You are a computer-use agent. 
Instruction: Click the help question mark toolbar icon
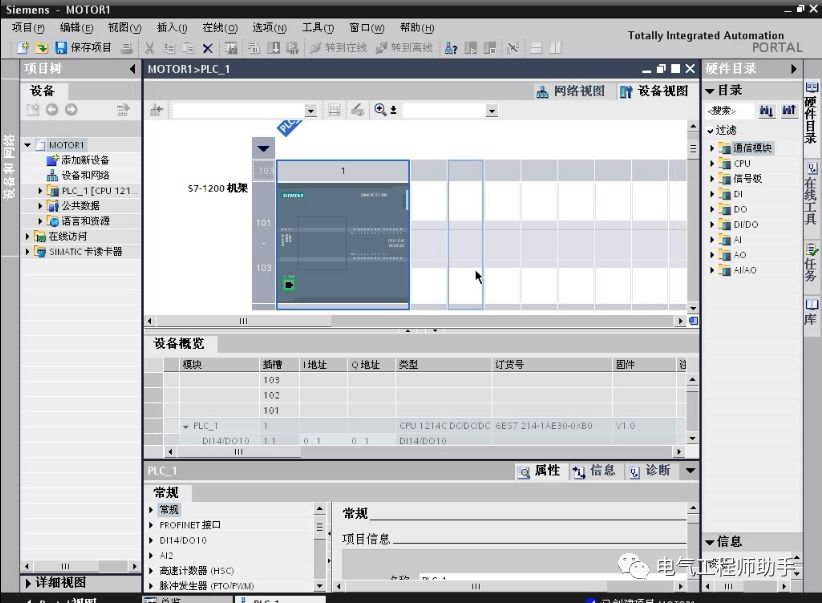[451, 48]
